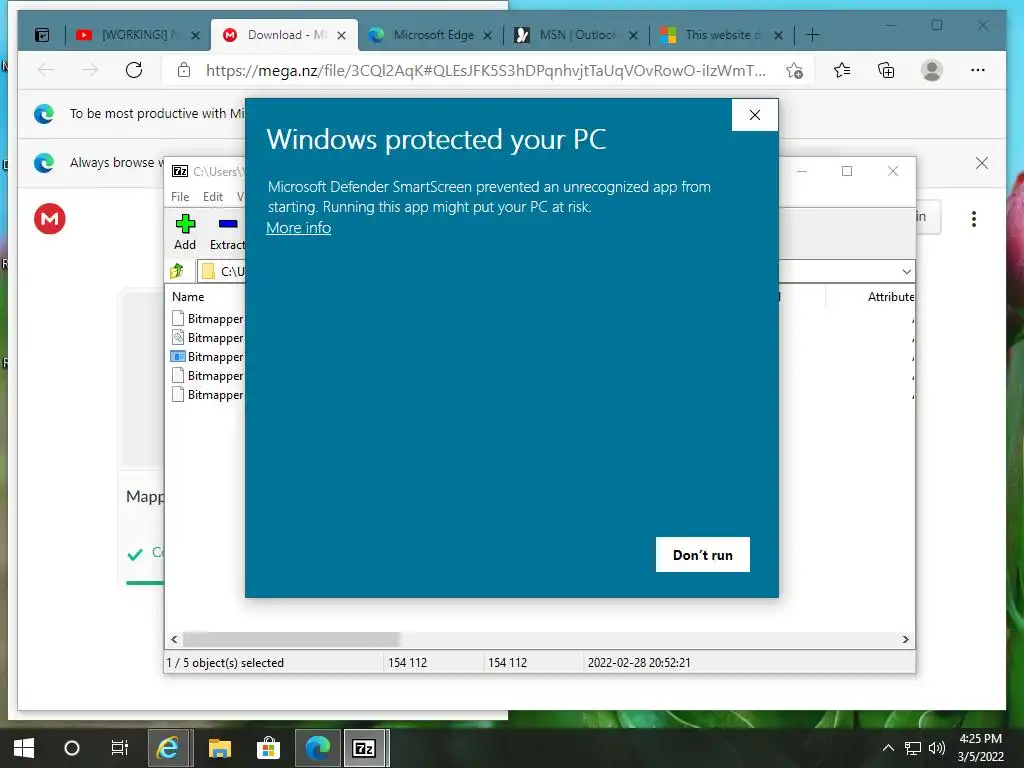Show hidden system tray icons
Image resolution: width=1024 pixels, height=768 pixels.
pyautogui.click(x=888, y=748)
